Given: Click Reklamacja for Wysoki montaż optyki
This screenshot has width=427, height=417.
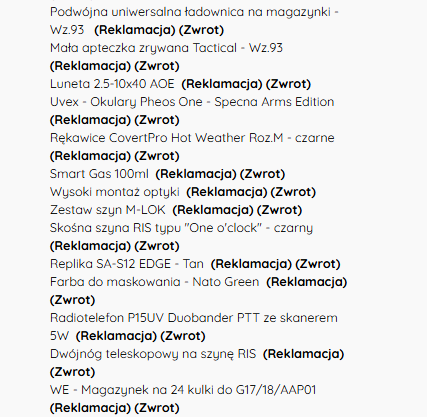Looking at the screenshot, I should coord(227,192).
